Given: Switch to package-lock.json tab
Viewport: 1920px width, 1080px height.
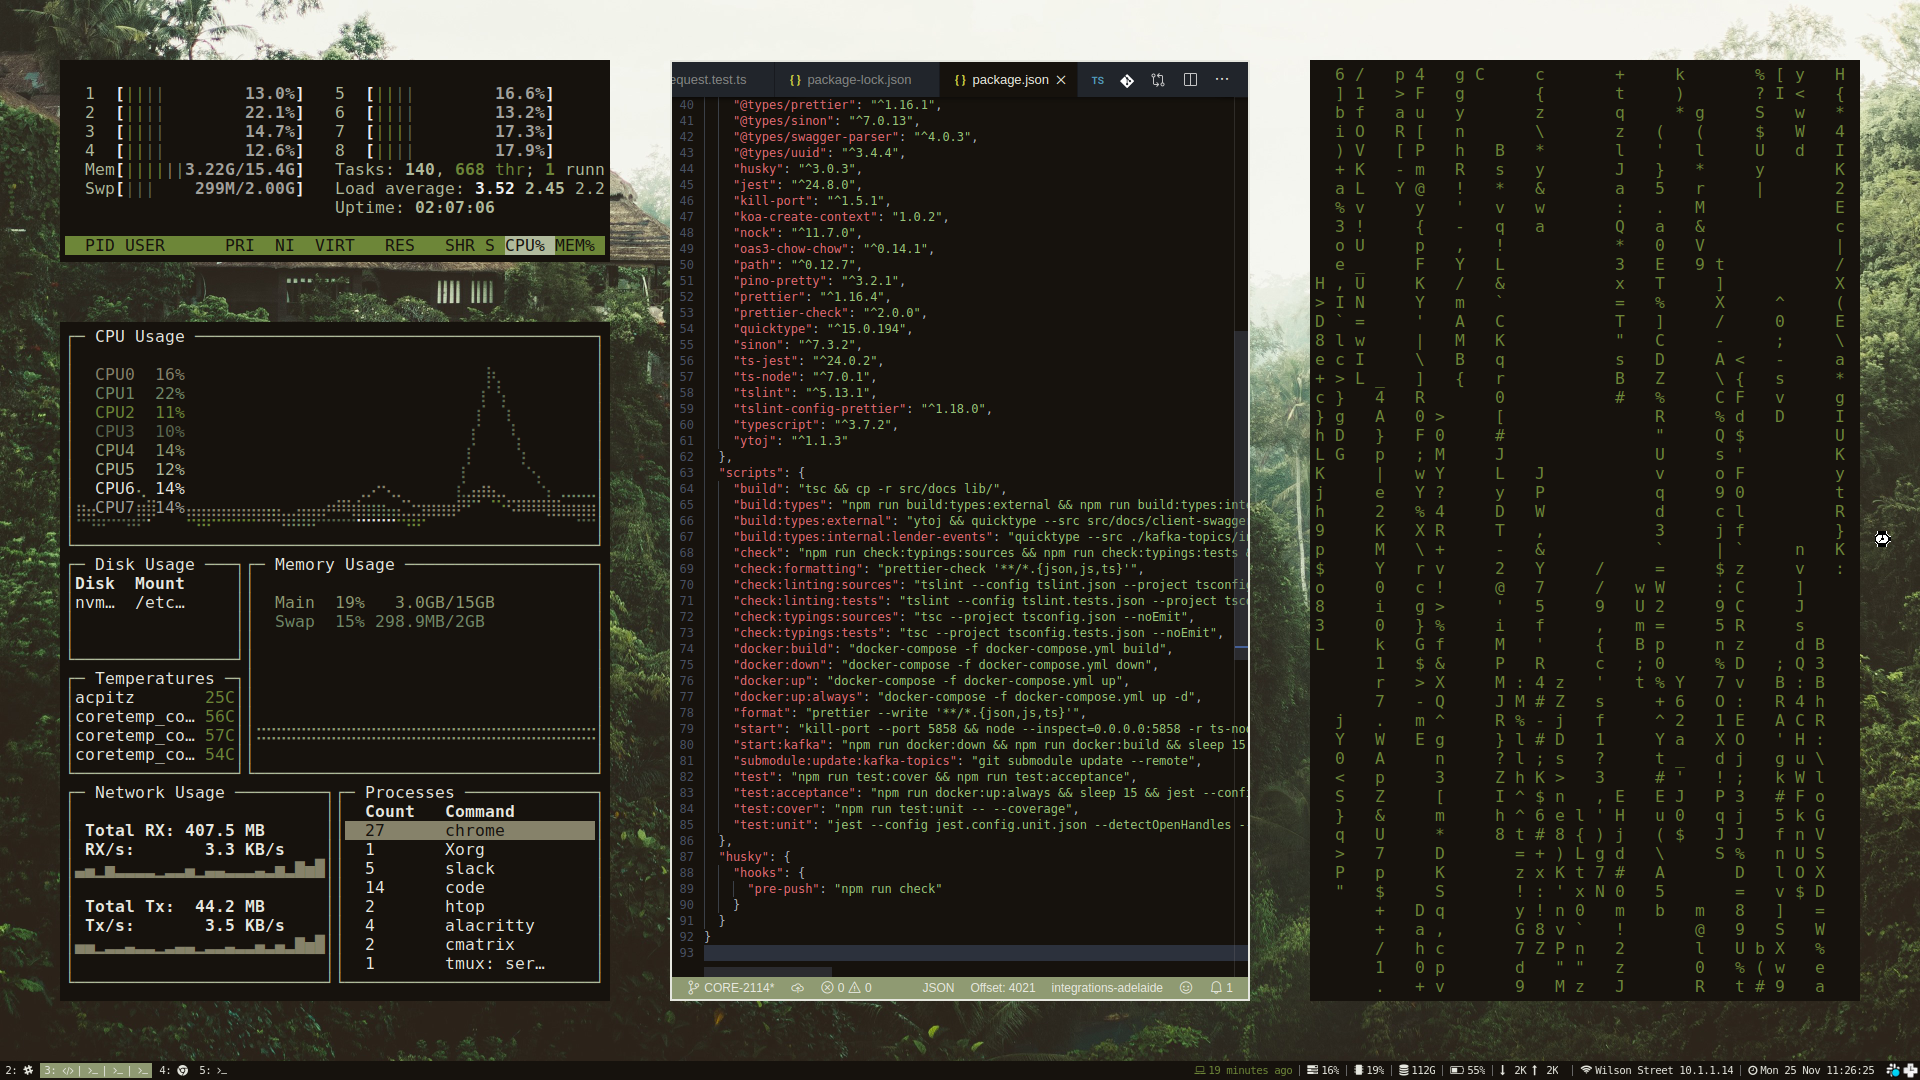Looking at the screenshot, I should pyautogui.click(x=850, y=80).
